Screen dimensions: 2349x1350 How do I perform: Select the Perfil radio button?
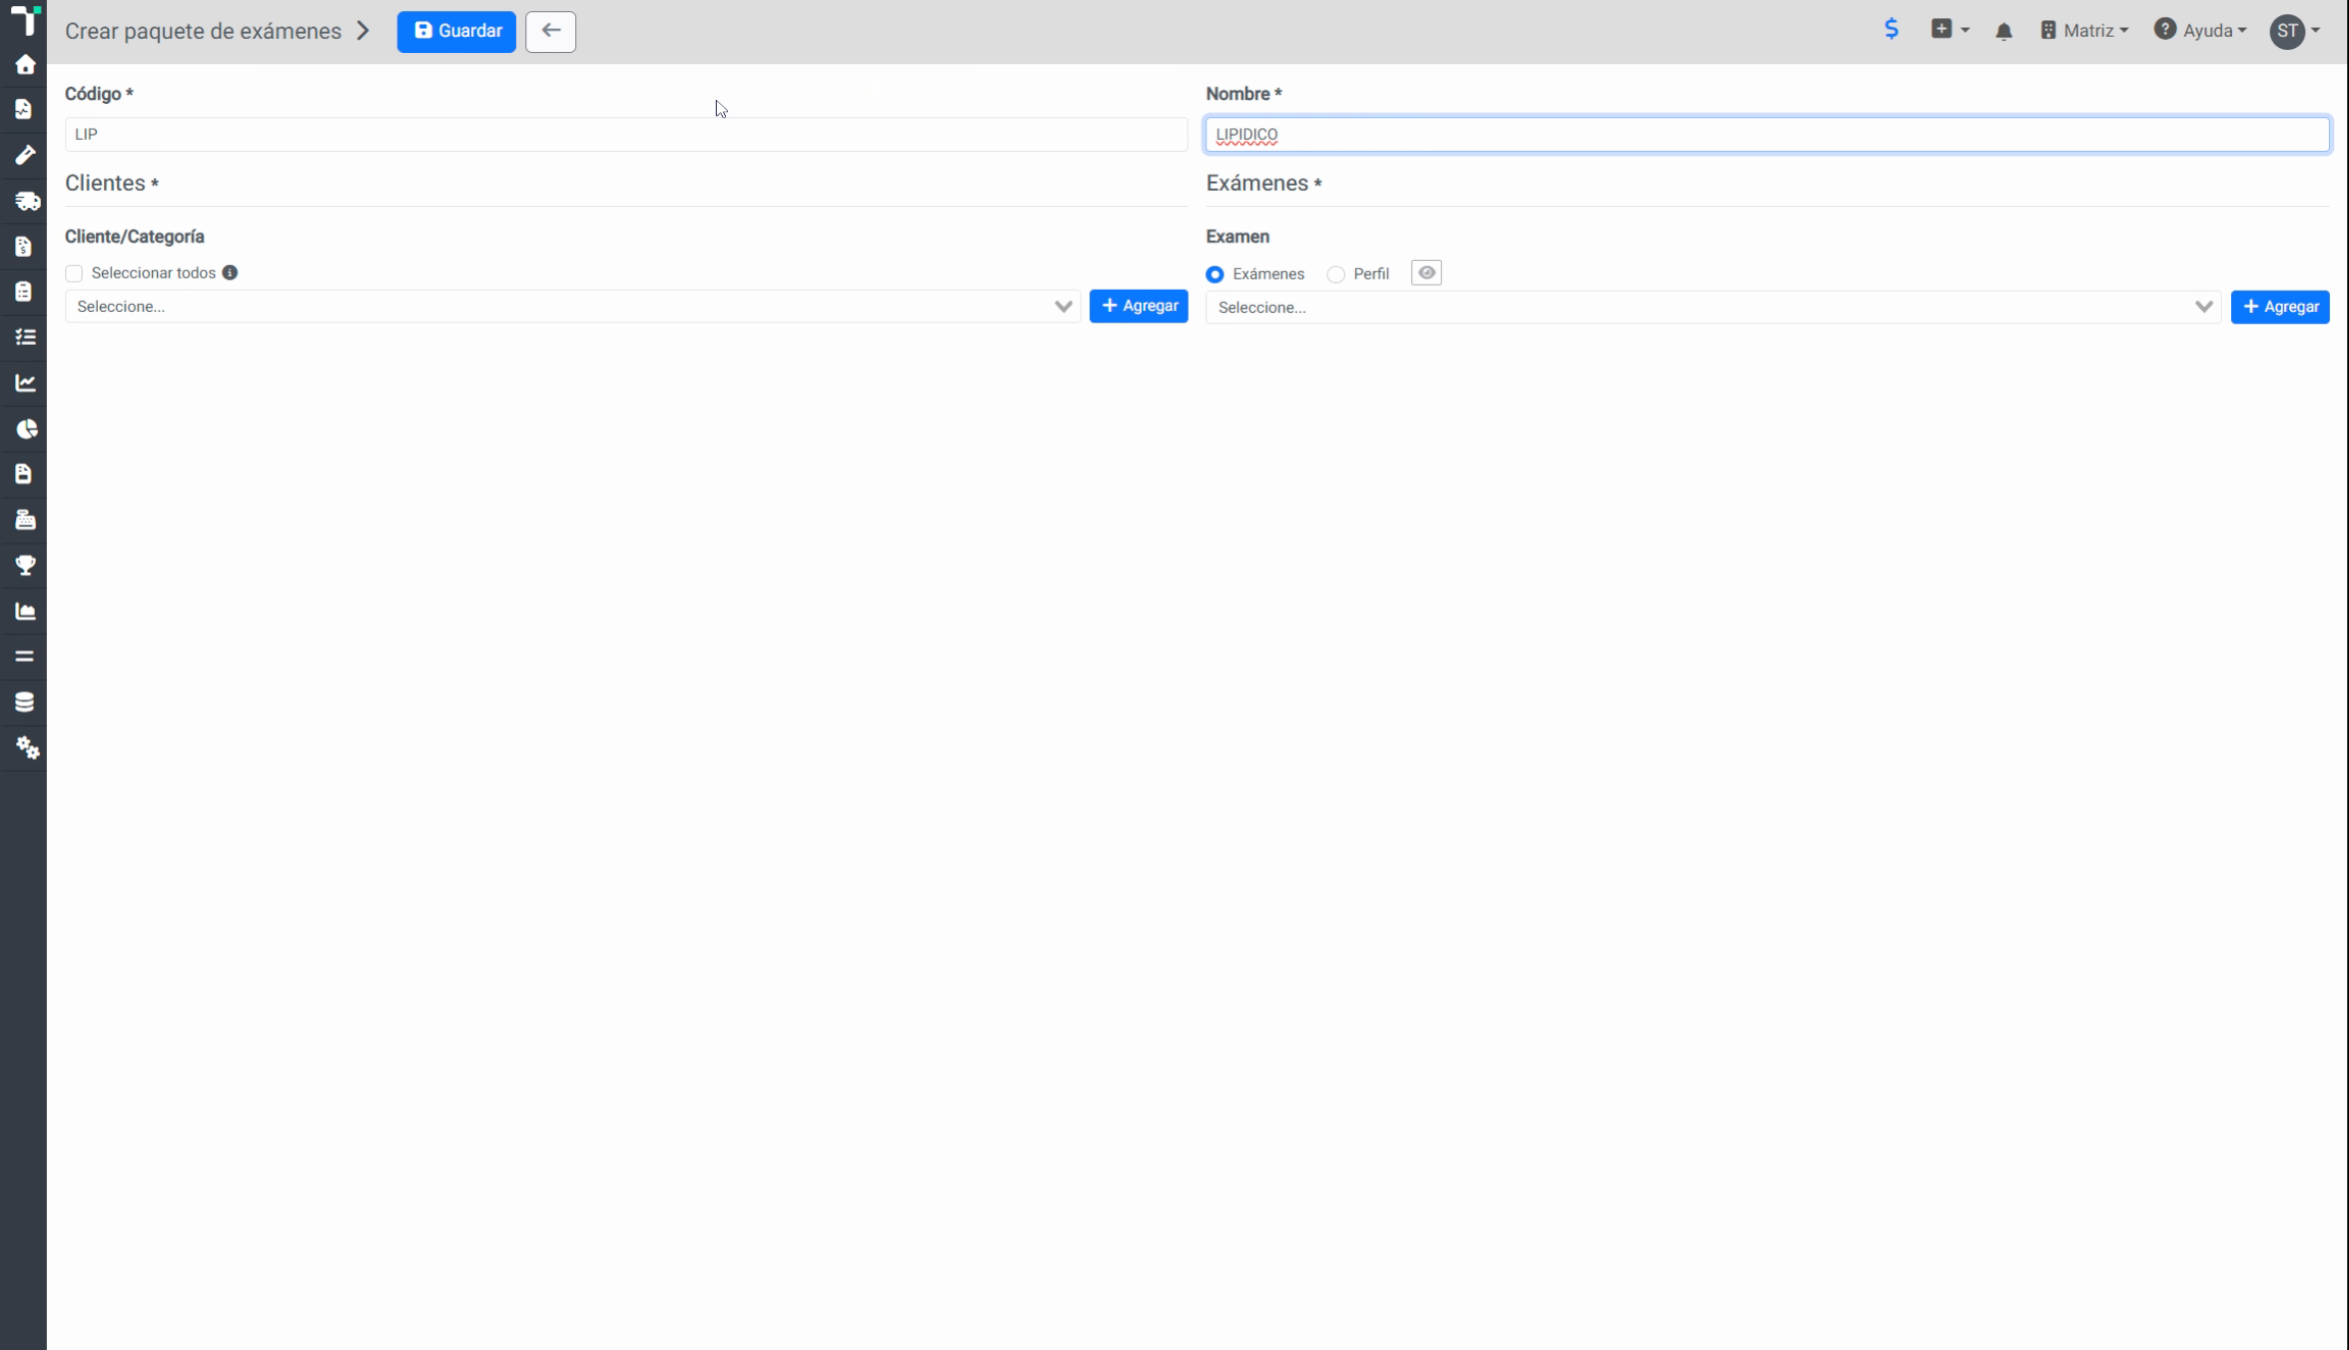1336,274
